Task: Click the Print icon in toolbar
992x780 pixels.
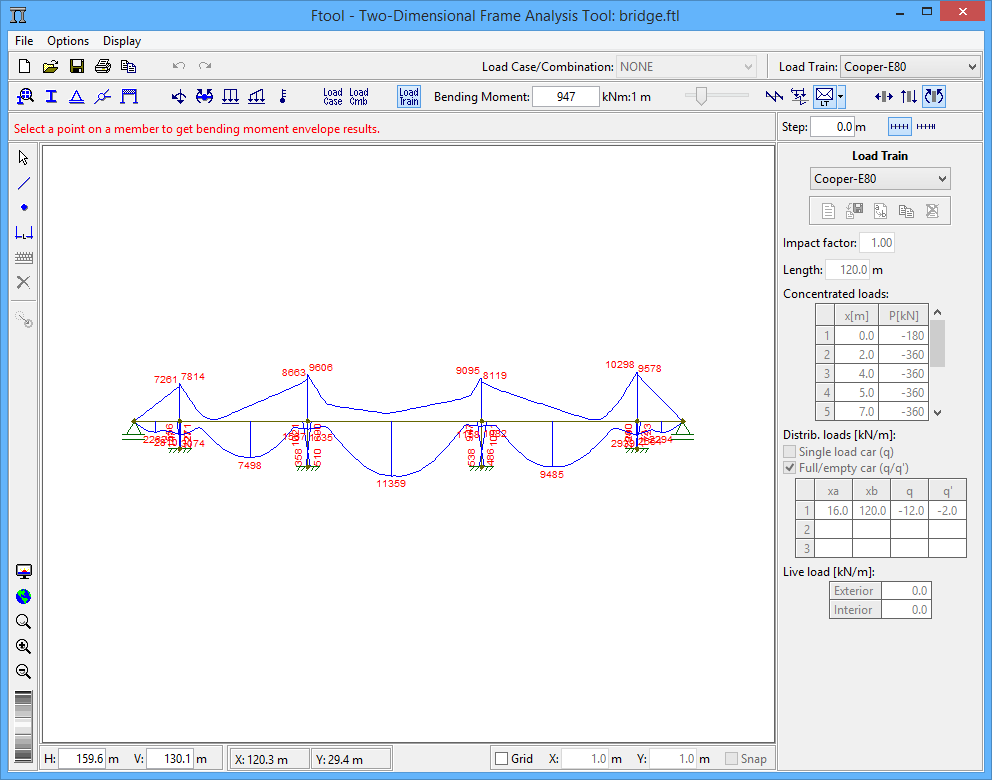Action: (102, 67)
